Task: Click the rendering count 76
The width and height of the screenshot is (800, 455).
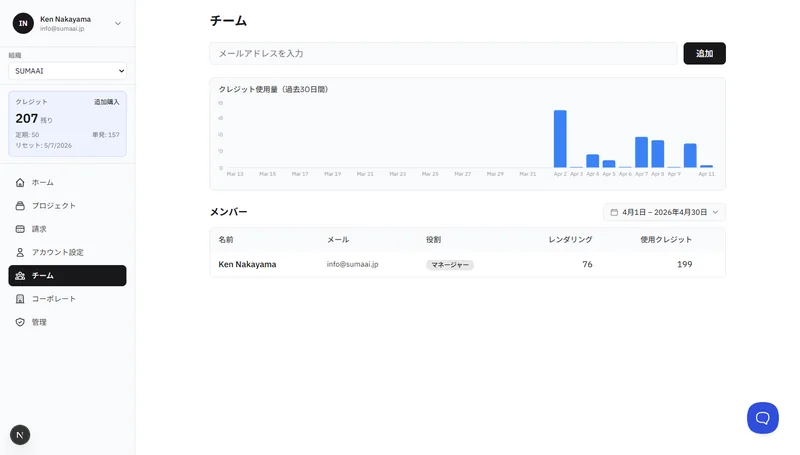Action: point(587,264)
